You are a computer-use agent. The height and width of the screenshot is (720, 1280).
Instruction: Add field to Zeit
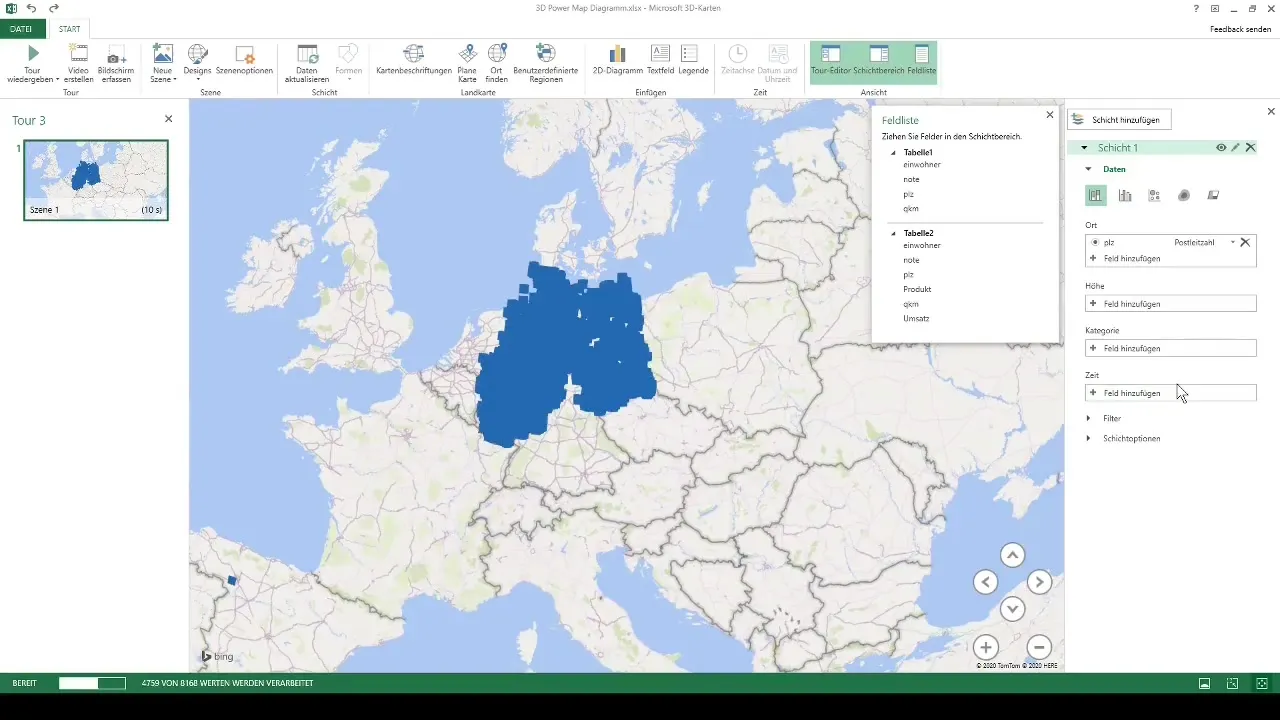[1170, 393]
